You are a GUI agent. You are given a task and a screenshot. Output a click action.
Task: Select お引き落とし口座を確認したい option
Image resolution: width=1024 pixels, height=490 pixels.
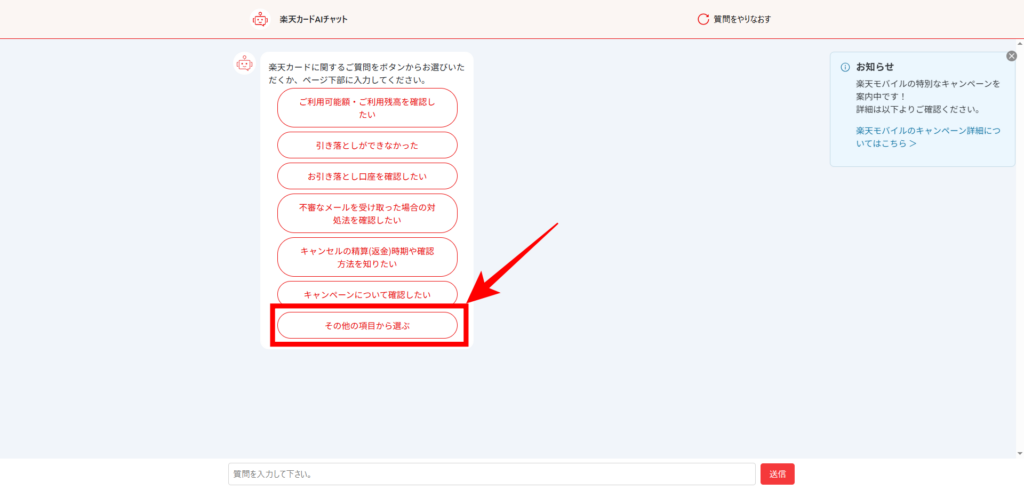tap(367, 176)
